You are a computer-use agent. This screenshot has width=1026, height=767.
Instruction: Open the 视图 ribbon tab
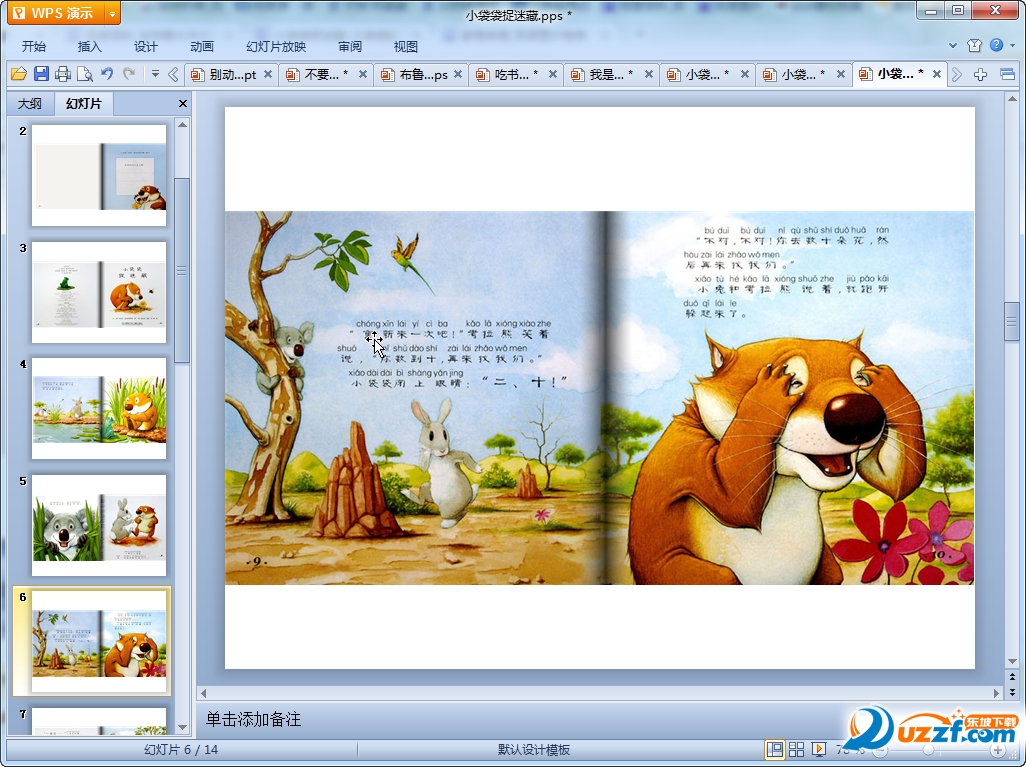click(406, 46)
